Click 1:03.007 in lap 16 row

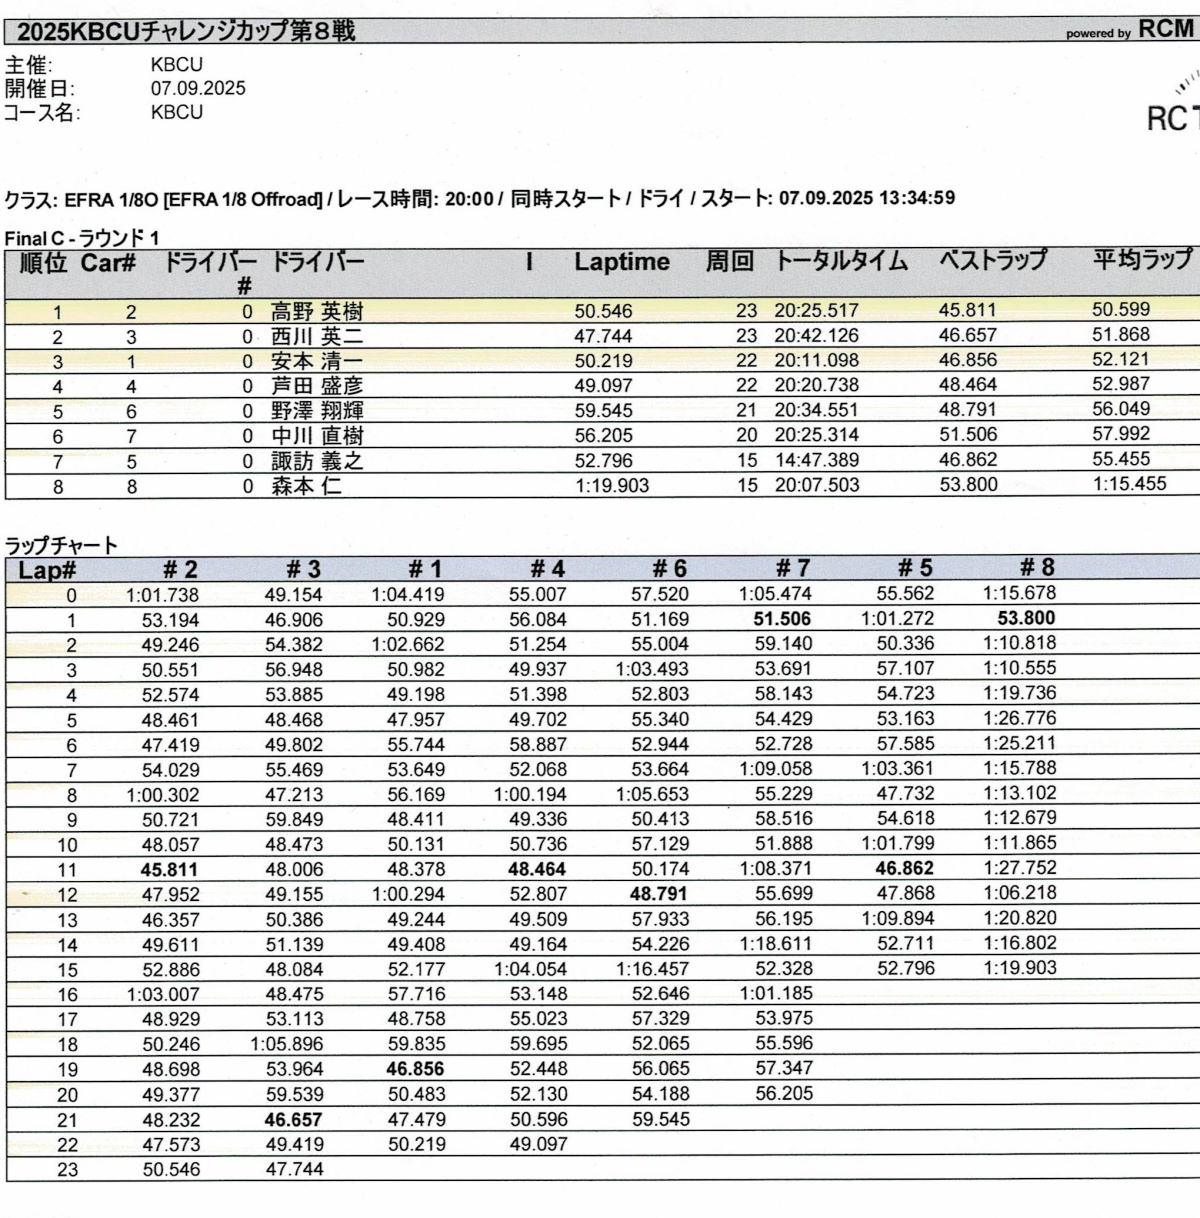pyautogui.click(x=163, y=994)
